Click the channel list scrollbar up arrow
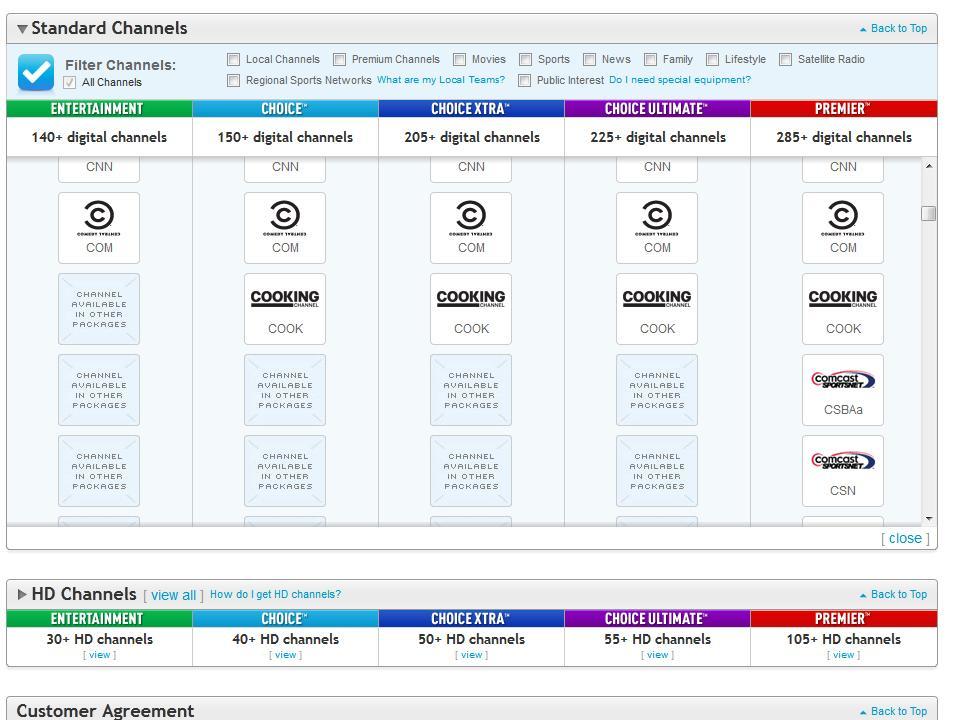This screenshot has width=960, height=720. (x=929, y=166)
